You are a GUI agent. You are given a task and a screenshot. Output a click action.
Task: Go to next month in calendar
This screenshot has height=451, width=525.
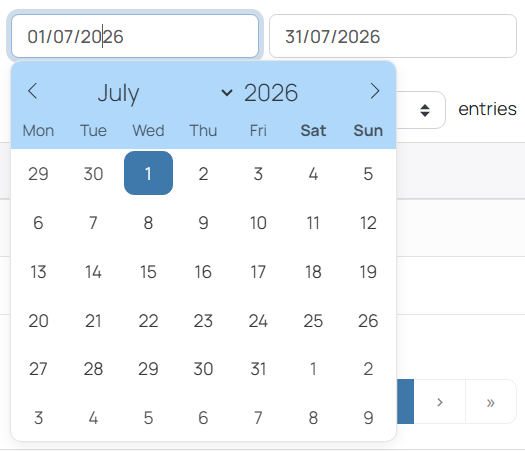pos(375,91)
